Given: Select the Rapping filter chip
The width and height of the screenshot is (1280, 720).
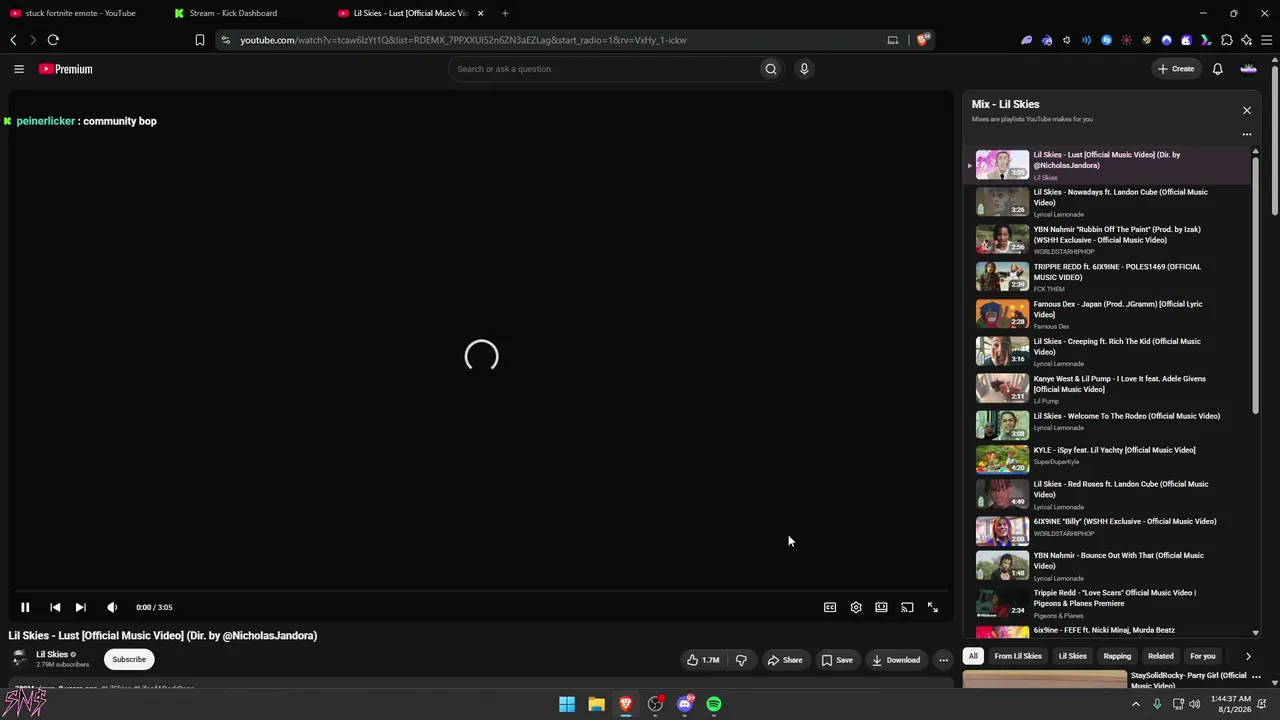Looking at the screenshot, I should click(1117, 656).
